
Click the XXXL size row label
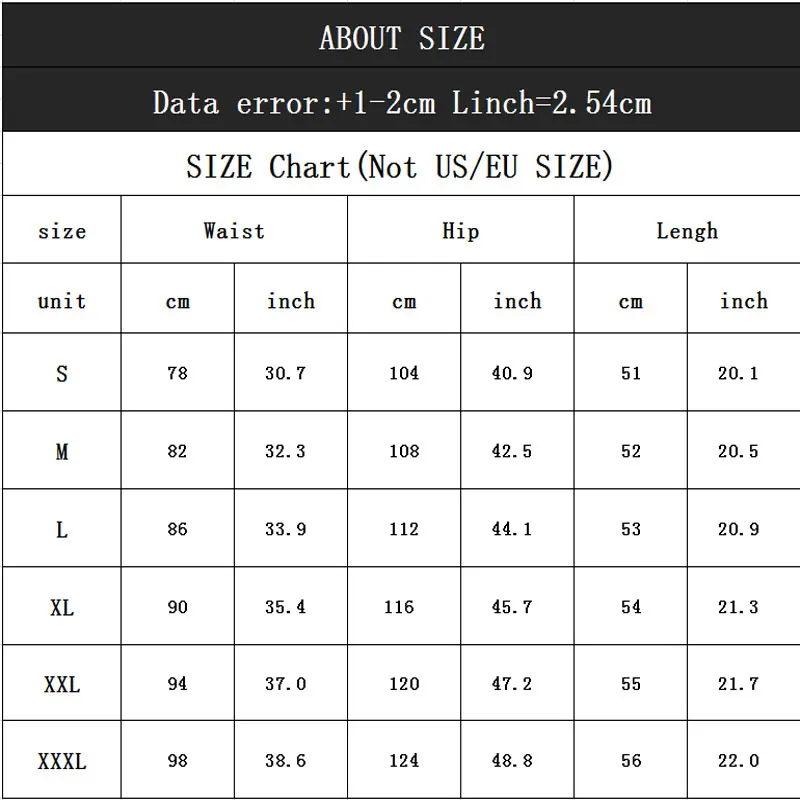(62, 762)
